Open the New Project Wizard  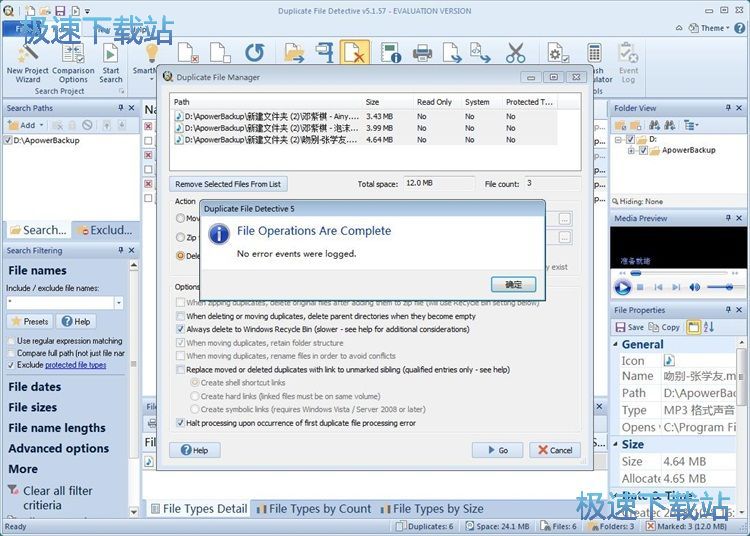27,64
